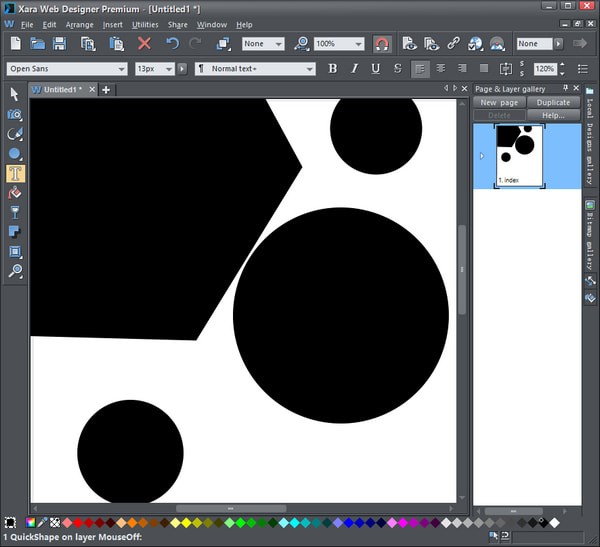The width and height of the screenshot is (600, 547).
Task: Open the Arrange menu
Action: pos(78,24)
